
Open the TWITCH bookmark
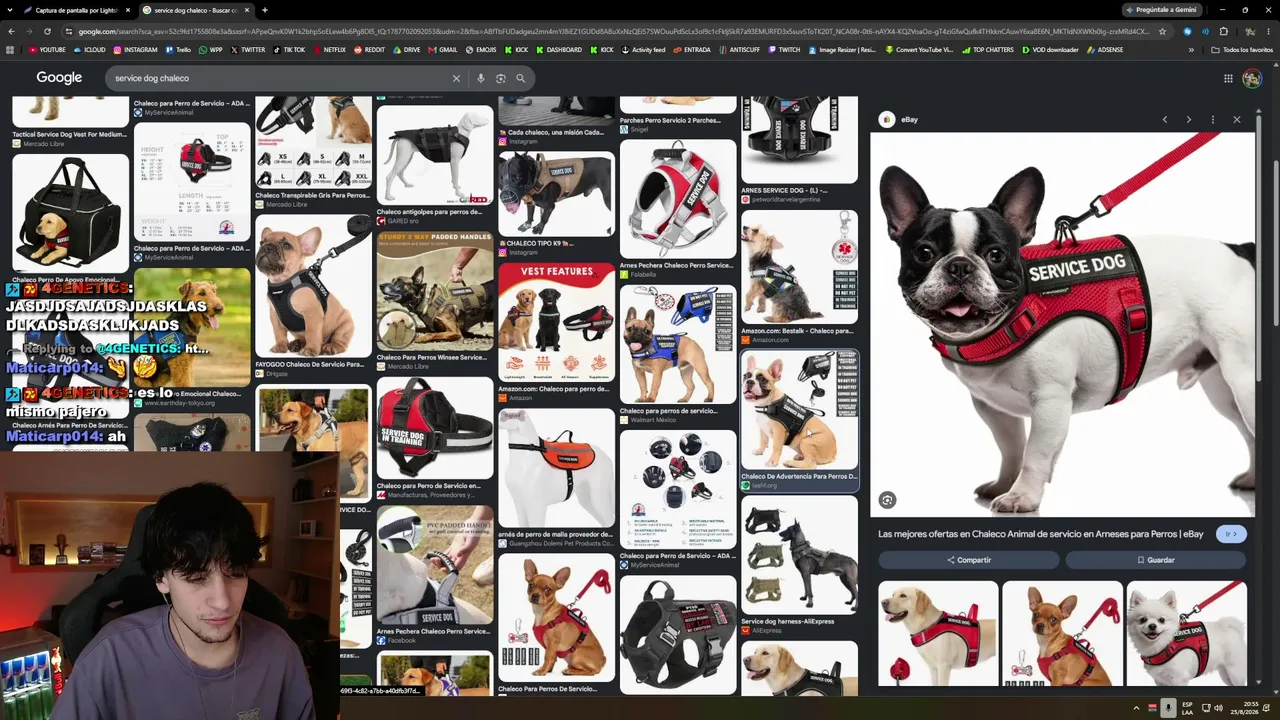[x=784, y=50]
